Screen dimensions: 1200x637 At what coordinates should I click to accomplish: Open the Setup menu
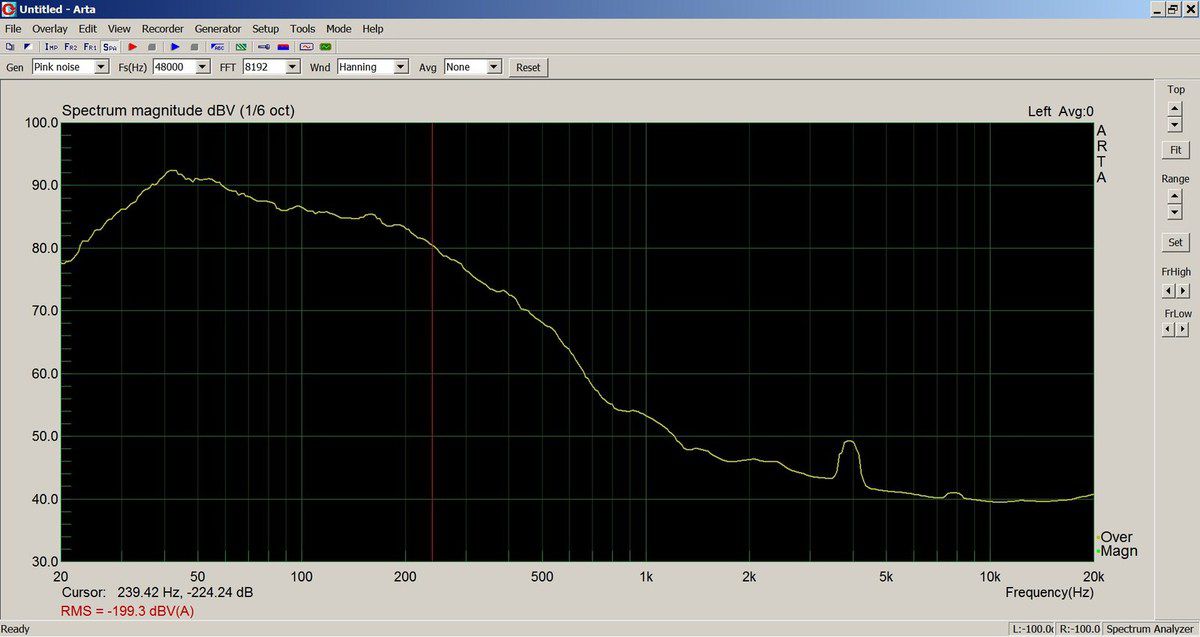(x=266, y=29)
